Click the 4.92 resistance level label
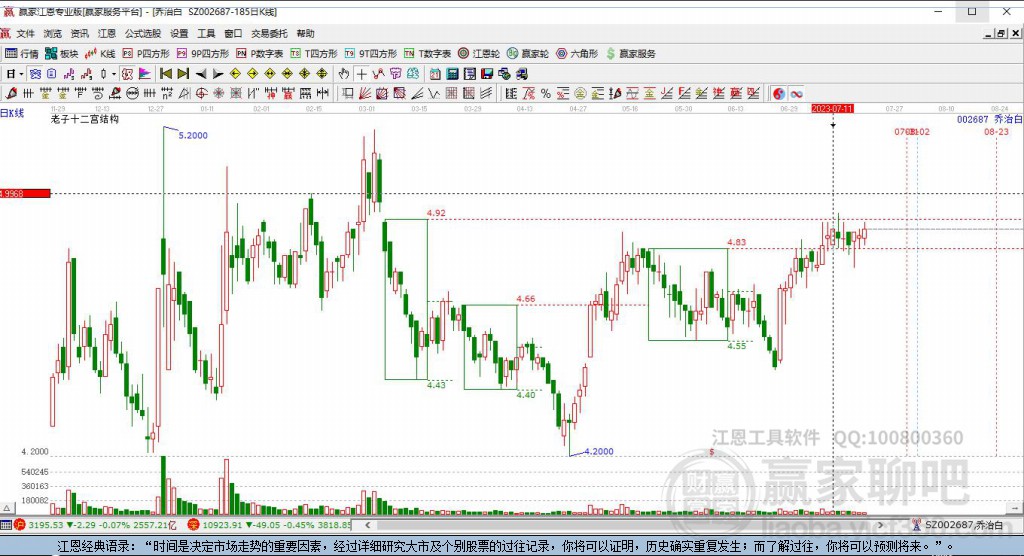 436,213
